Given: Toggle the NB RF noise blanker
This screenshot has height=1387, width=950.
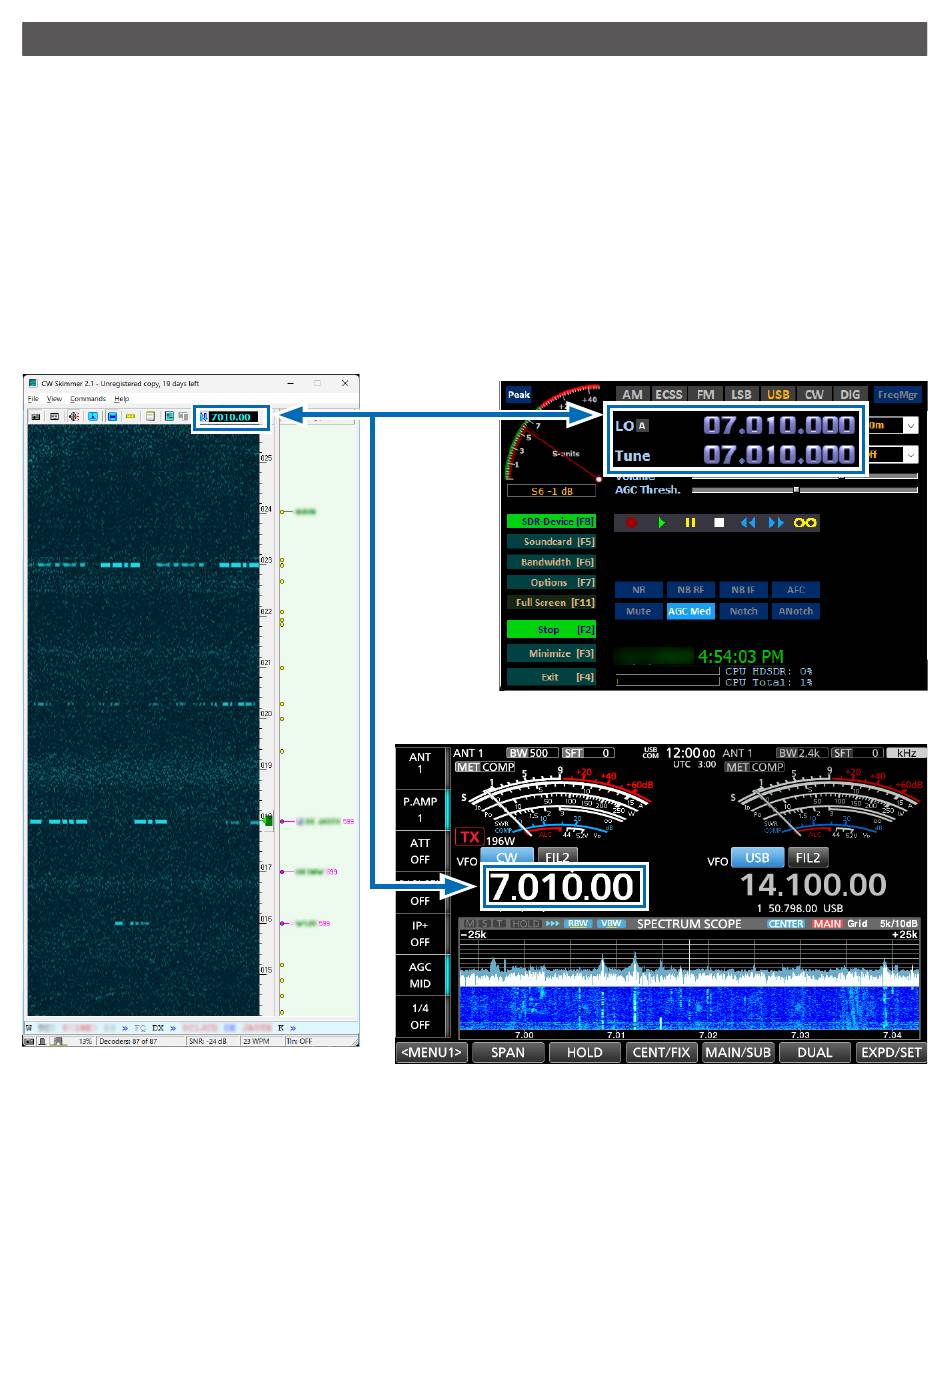Looking at the screenshot, I should click(x=690, y=590).
